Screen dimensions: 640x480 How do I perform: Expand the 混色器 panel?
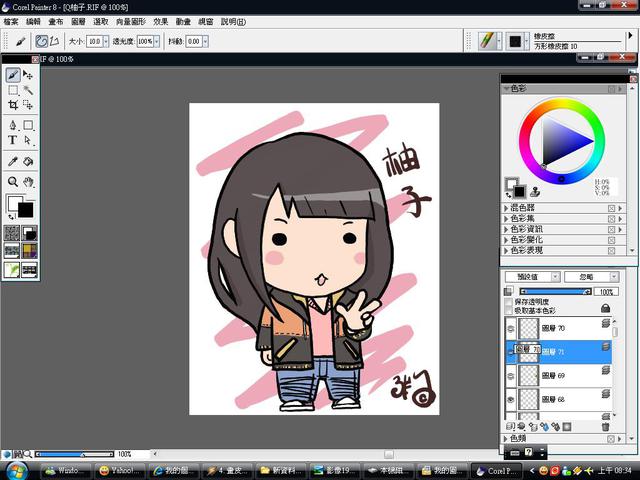tap(505, 208)
